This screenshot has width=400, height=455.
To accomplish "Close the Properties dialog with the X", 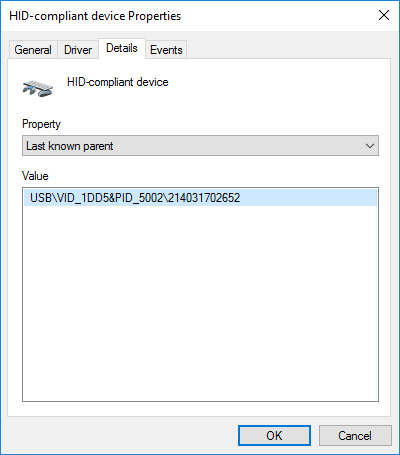I will tap(384, 15).
